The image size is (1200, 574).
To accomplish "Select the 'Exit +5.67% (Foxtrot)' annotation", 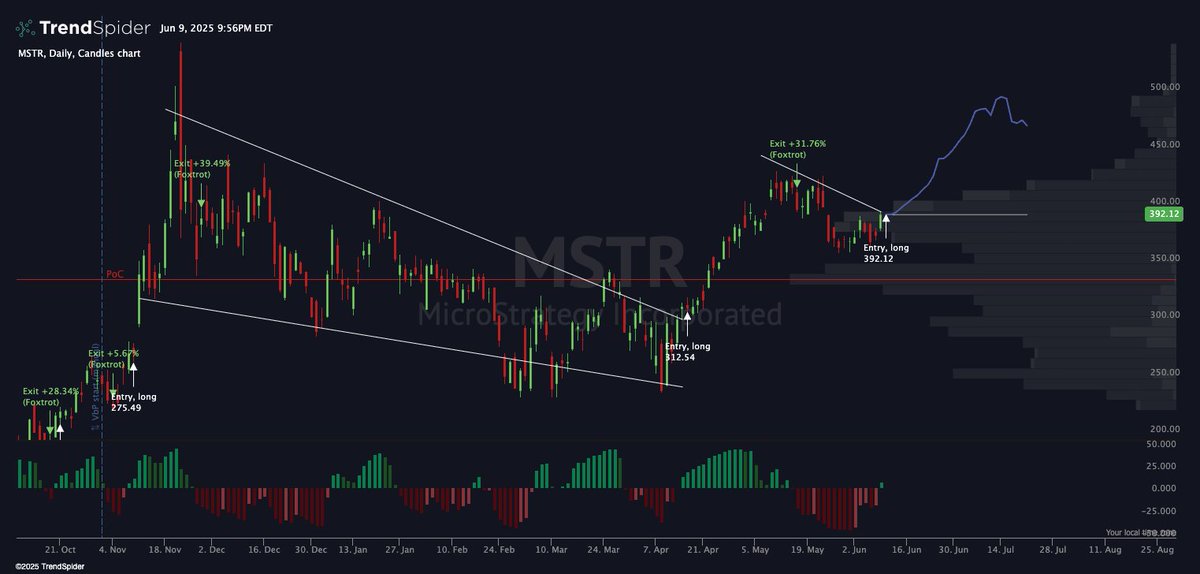I will click(113, 359).
